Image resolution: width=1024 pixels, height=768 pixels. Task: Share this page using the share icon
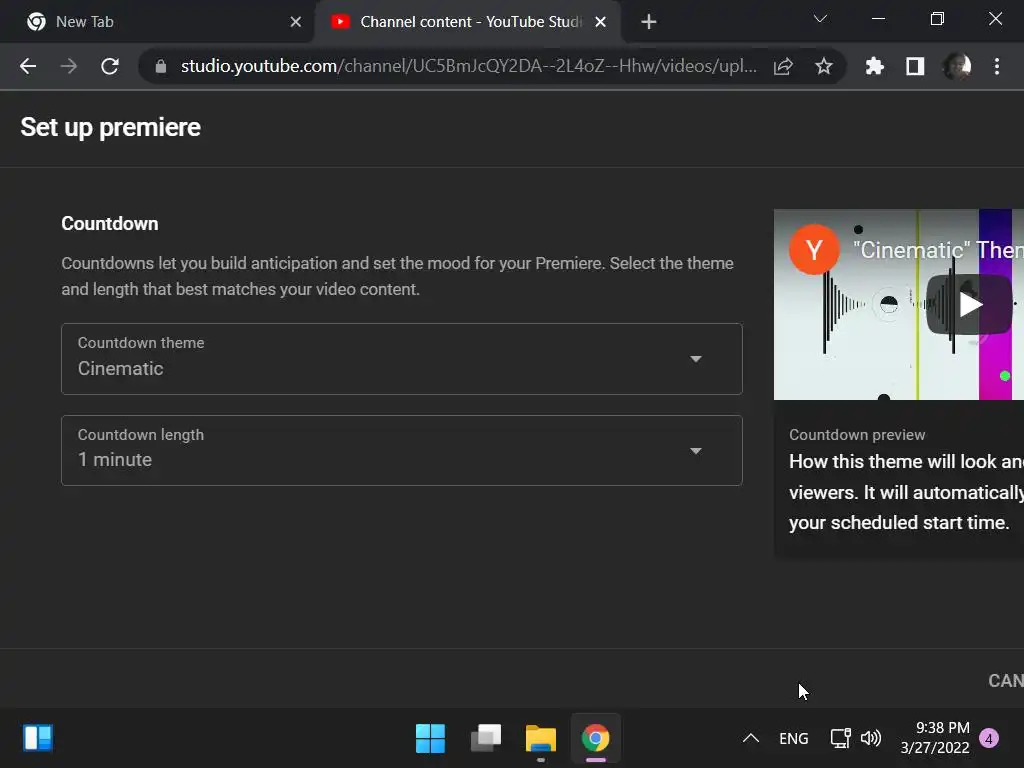(x=783, y=66)
